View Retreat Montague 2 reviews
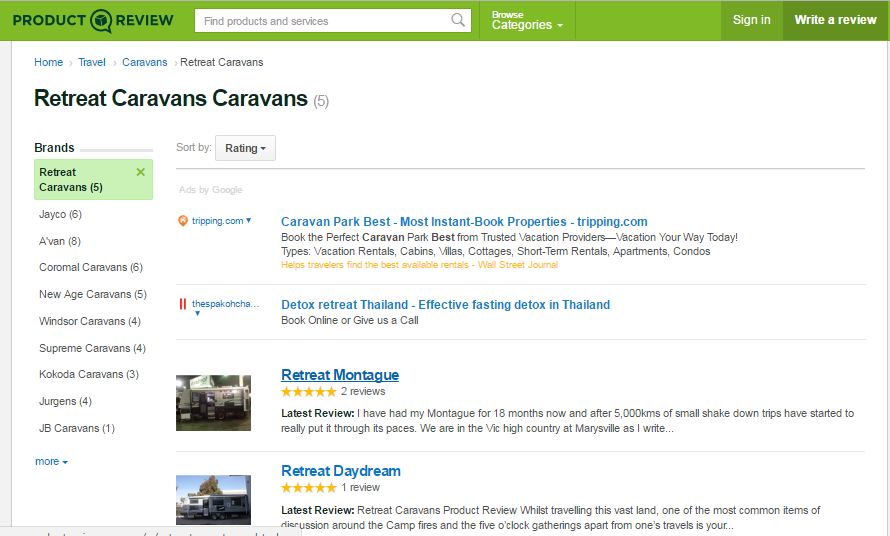The image size is (890, 536). pos(363,392)
